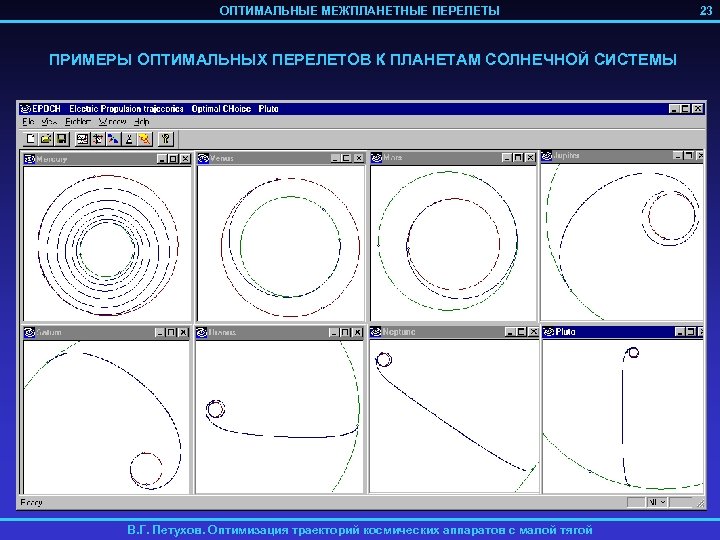Click the toolbar icon left of the yellow-orange one

click(x=129, y=139)
